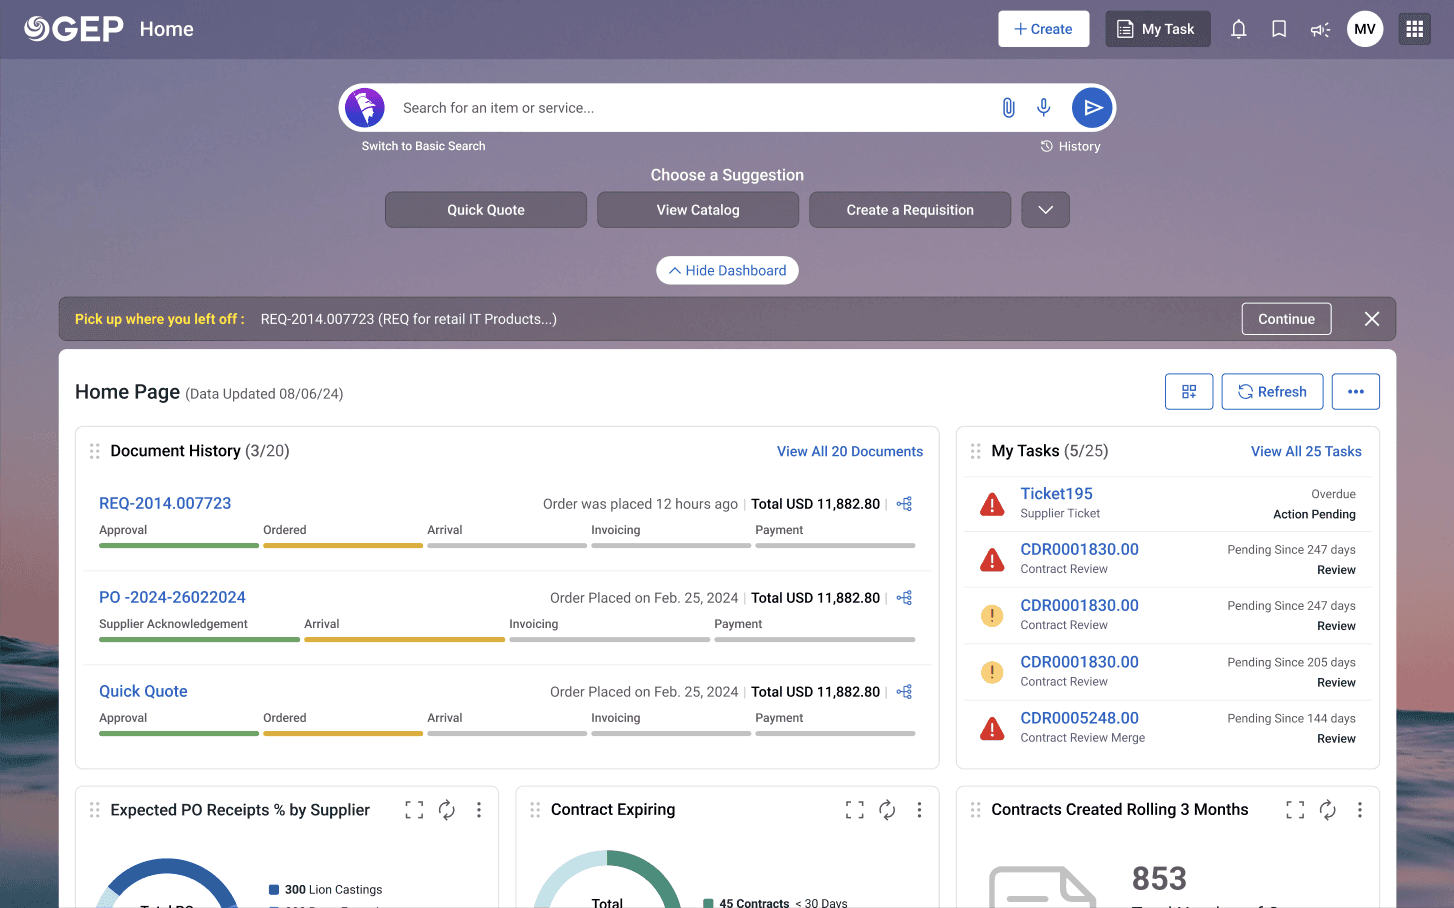The height and width of the screenshot is (908, 1454).
Task: Click the Create button
Action: coord(1044,29)
